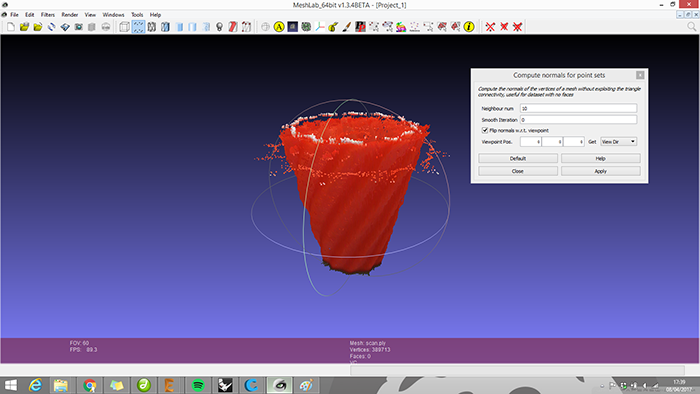Import a mesh file

tap(38, 27)
